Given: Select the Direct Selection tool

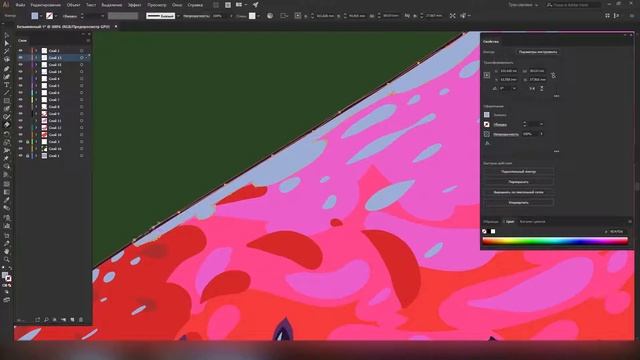Looking at the screenshot, I should click(x=7, y=44).
